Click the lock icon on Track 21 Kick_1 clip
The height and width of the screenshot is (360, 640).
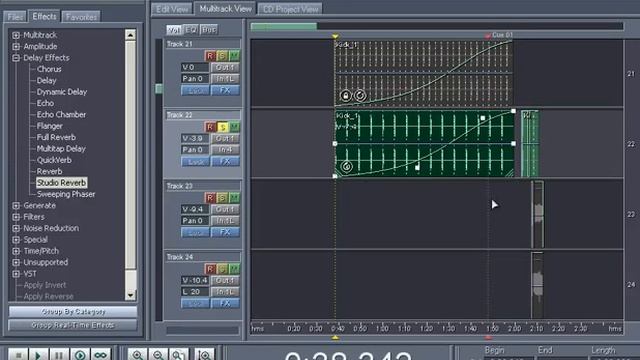pos(346,96)
